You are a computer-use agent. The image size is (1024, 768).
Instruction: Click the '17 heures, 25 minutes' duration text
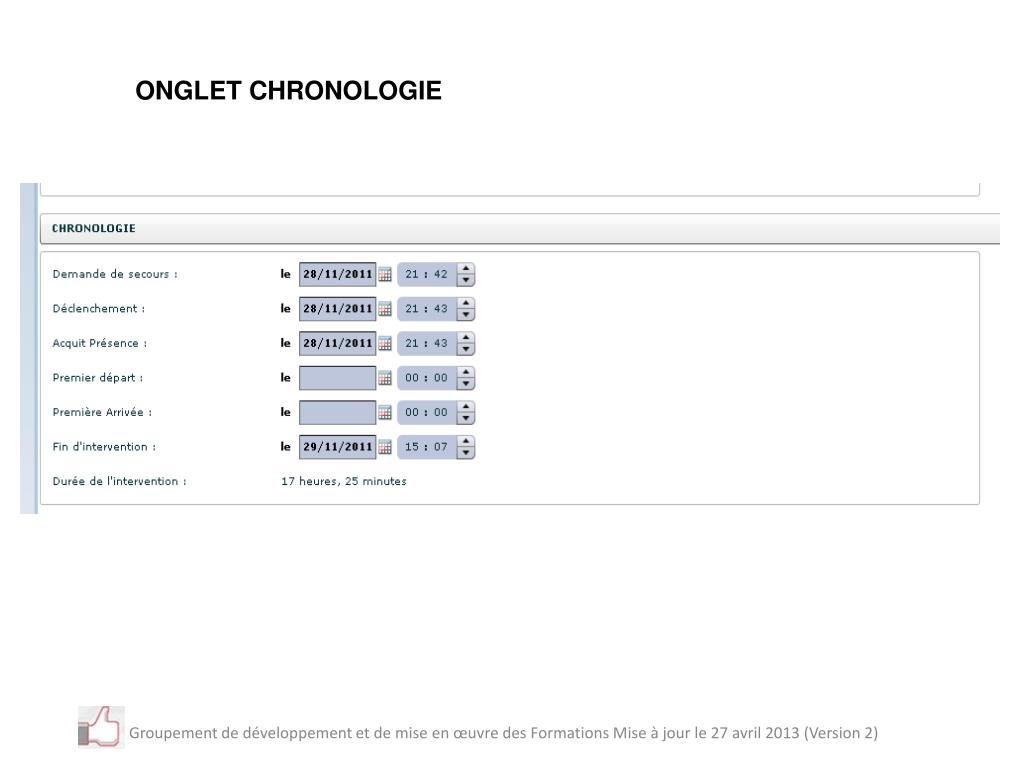[x=344, y=481]
